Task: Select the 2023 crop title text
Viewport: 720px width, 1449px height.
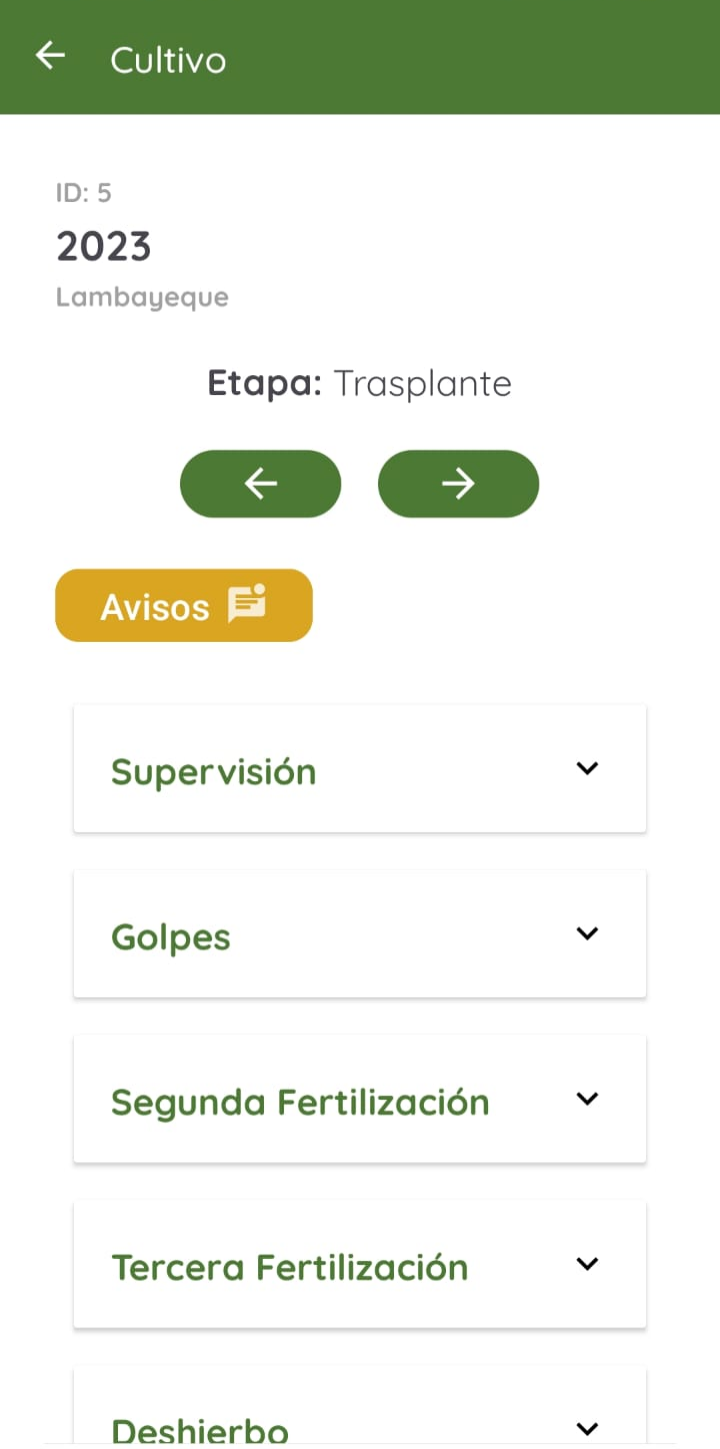Action: (103, 246)
